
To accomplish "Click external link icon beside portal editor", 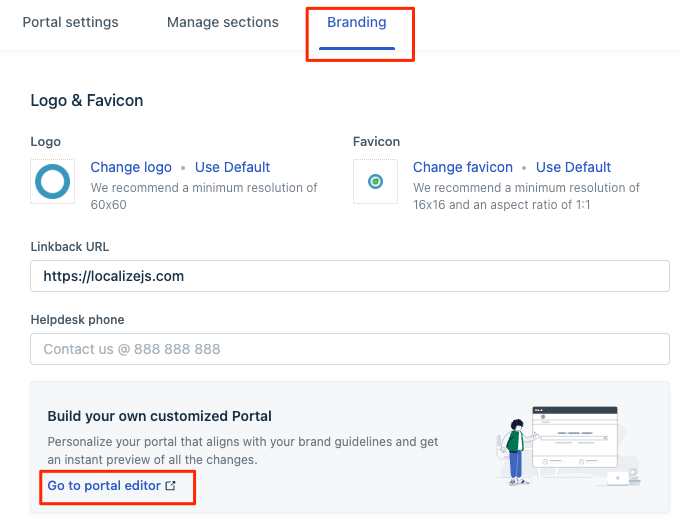I will 171,485.
